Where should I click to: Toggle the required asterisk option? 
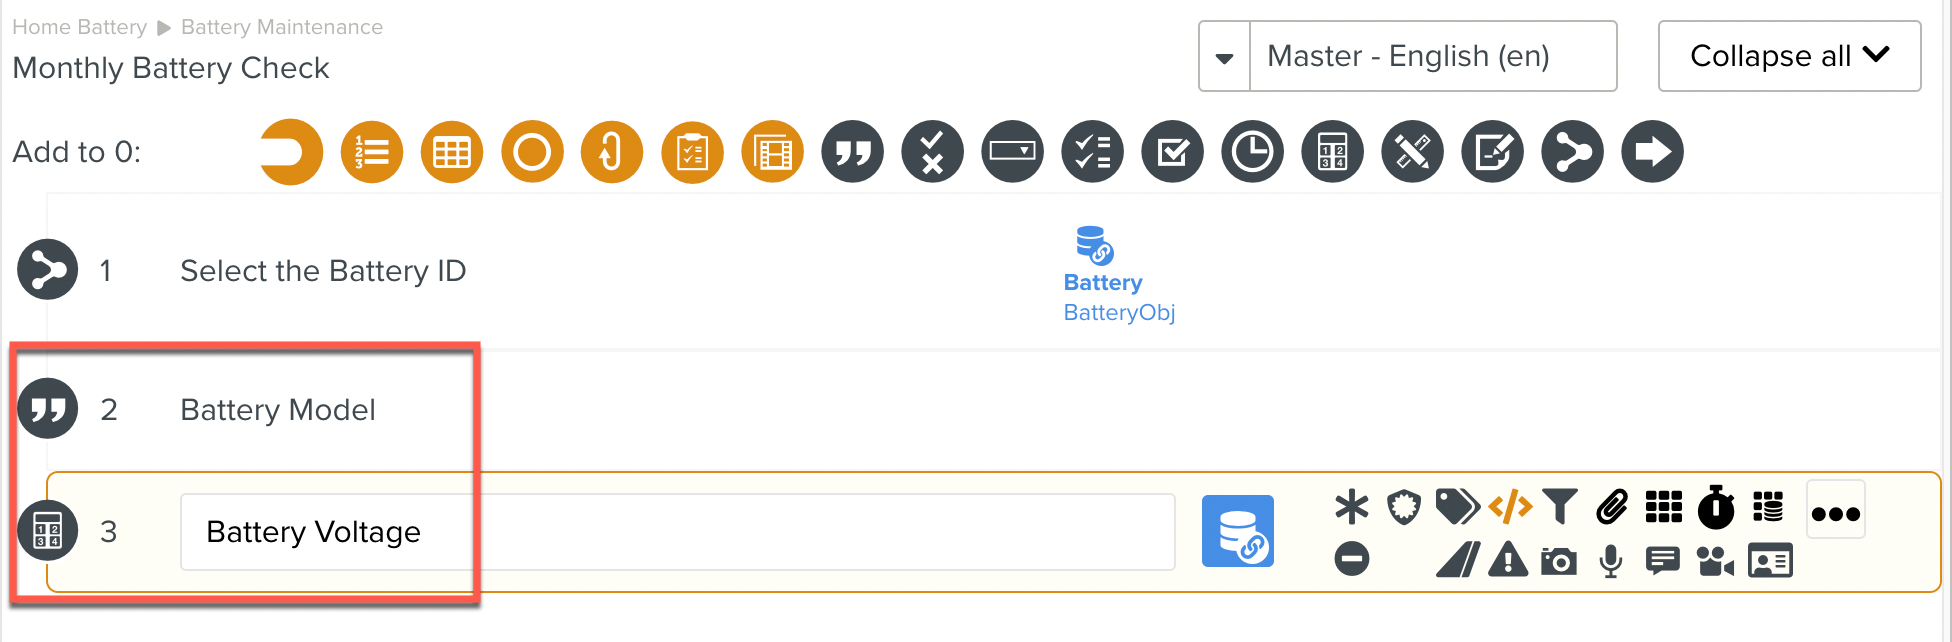[1351, 507]
